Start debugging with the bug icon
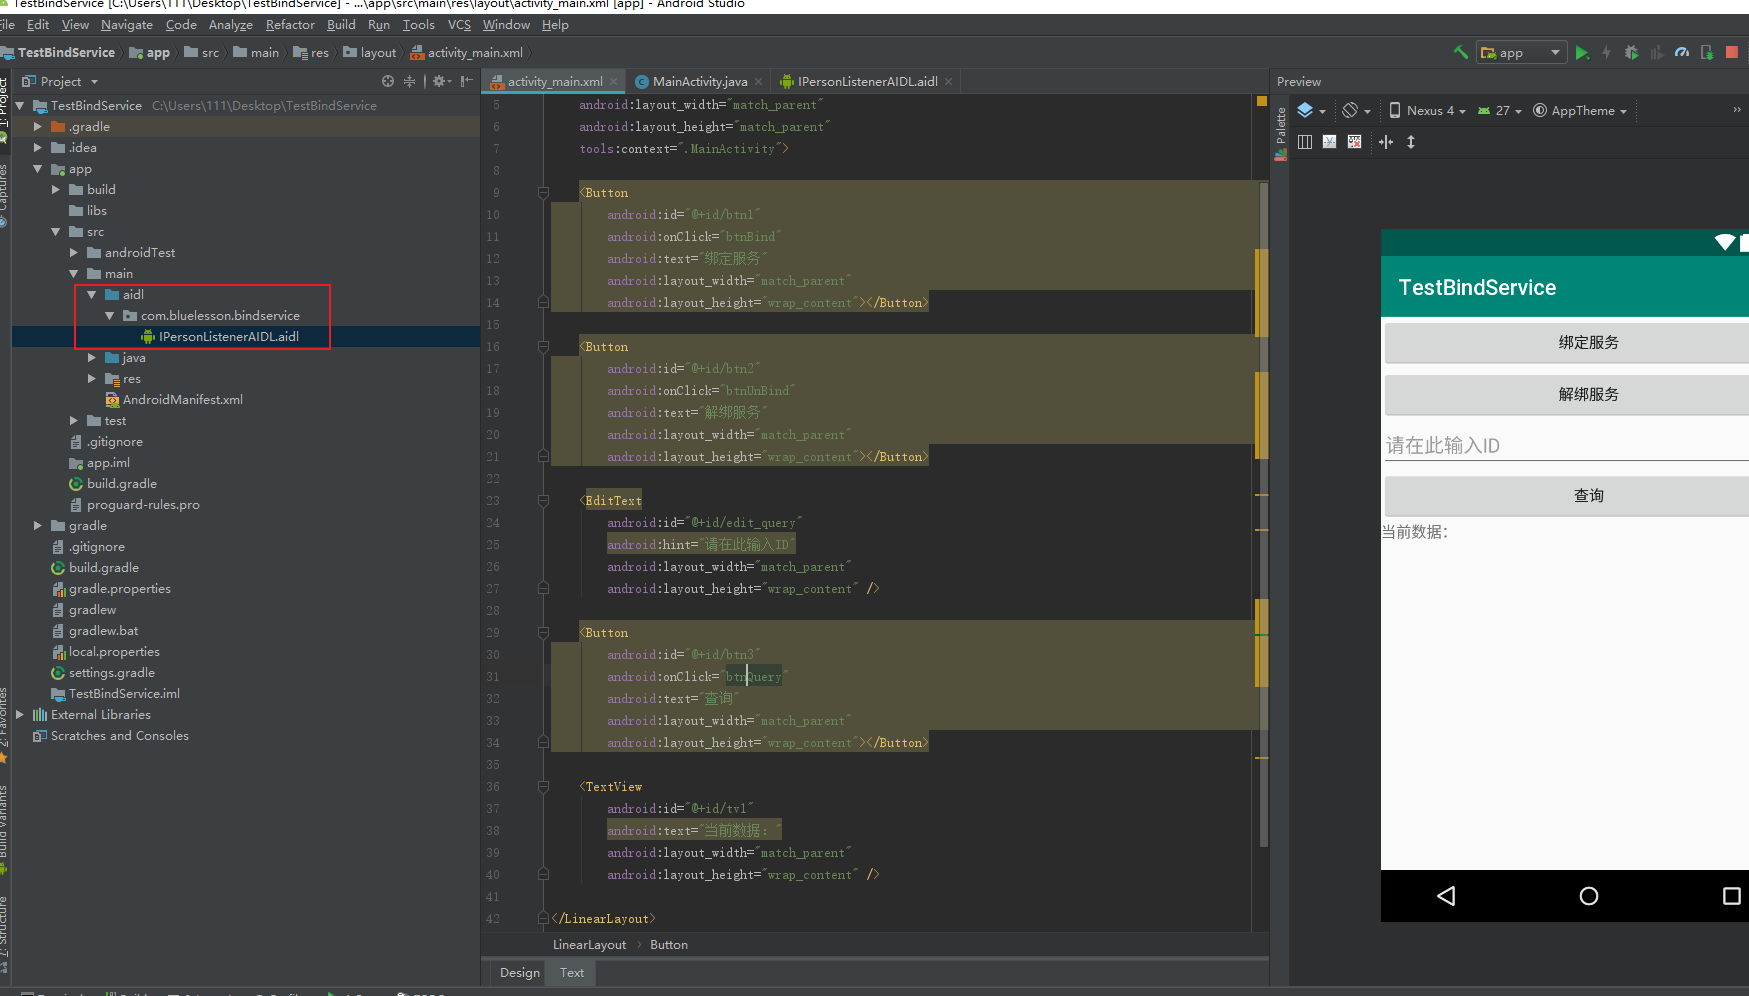1749x996 pixels. coord(1631,53)
